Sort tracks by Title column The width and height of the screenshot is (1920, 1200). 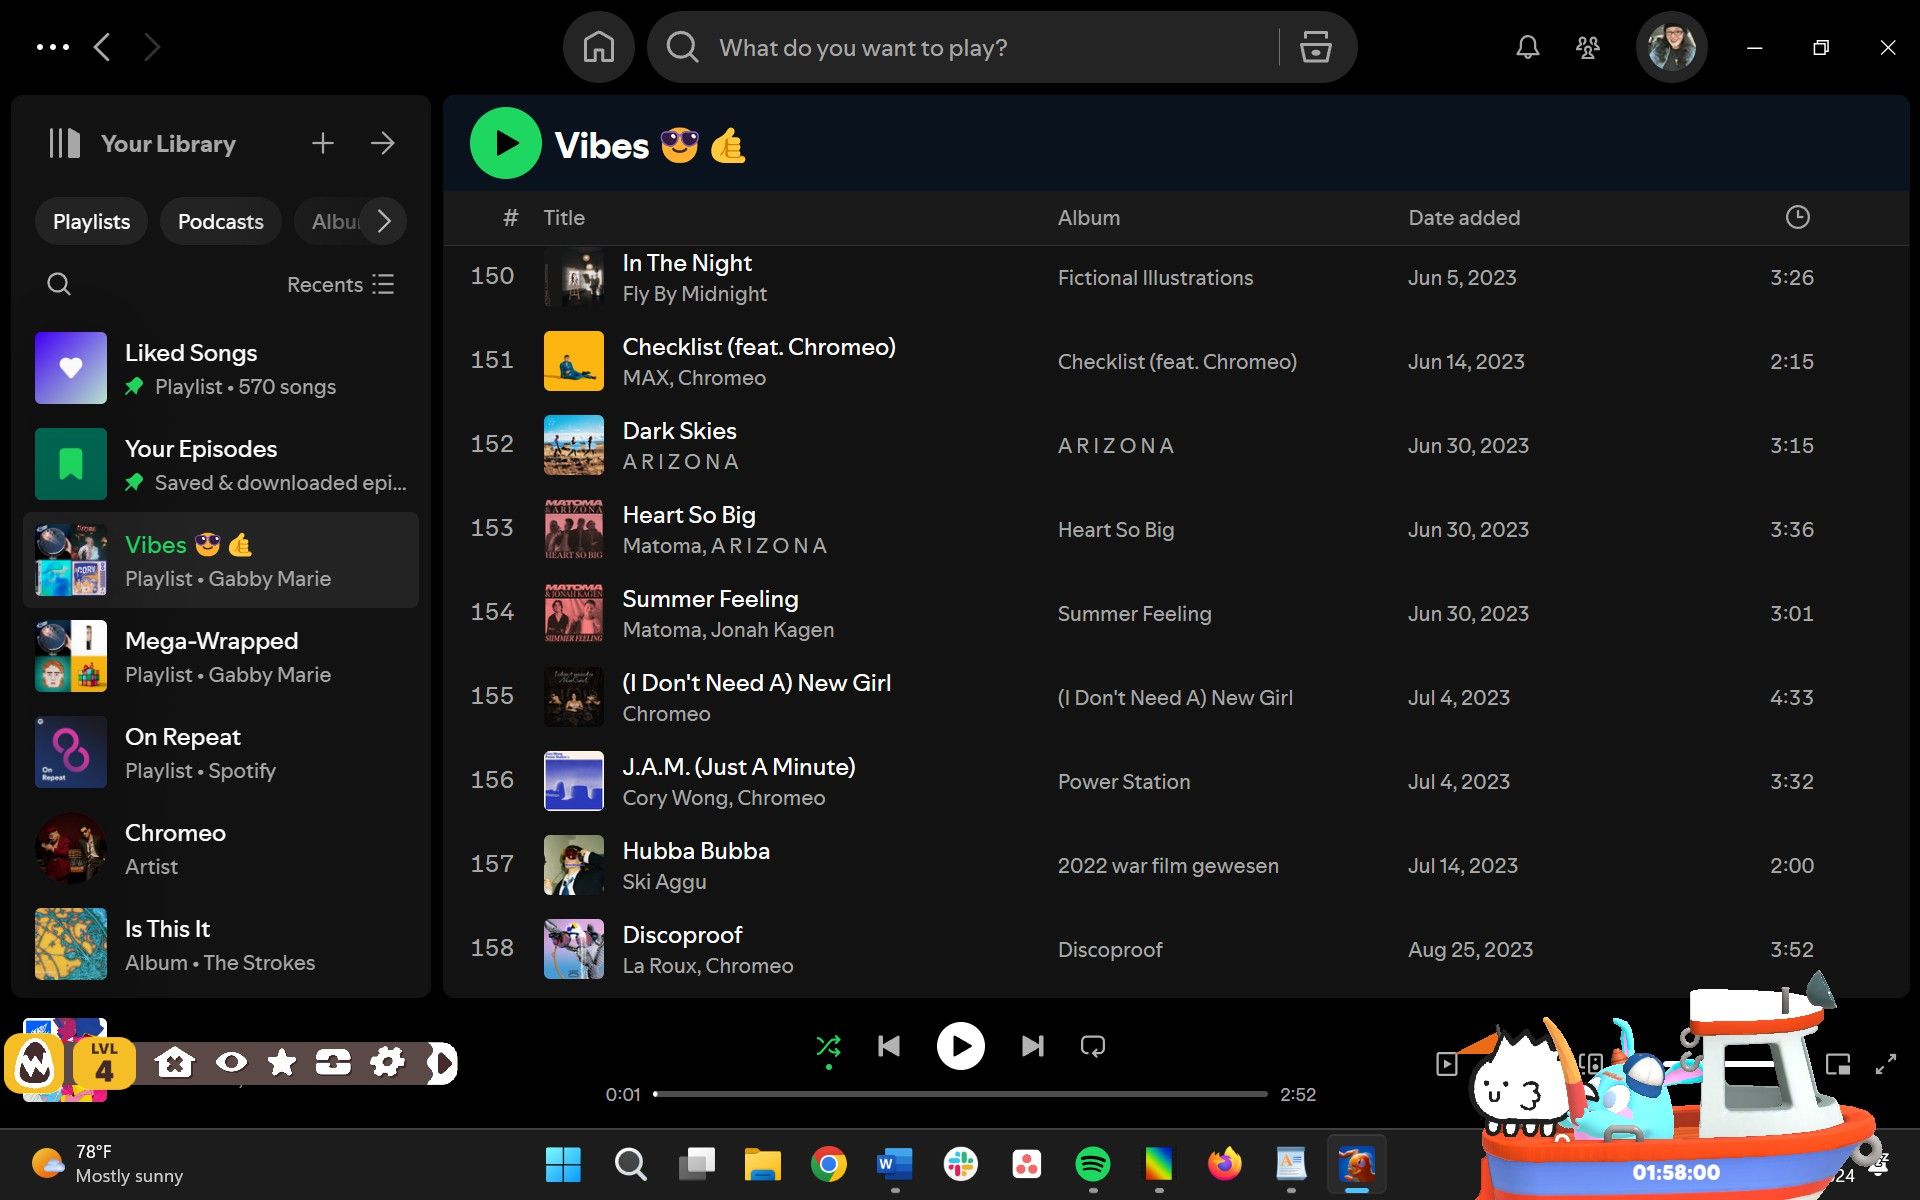564,217
